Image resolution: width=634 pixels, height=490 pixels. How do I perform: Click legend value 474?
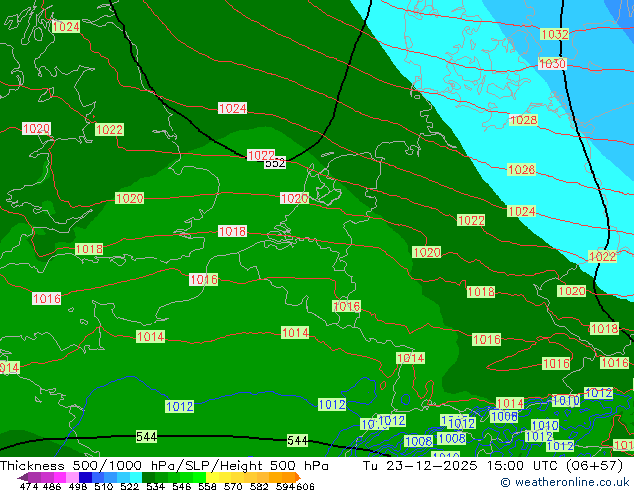(x=29, y=486)
